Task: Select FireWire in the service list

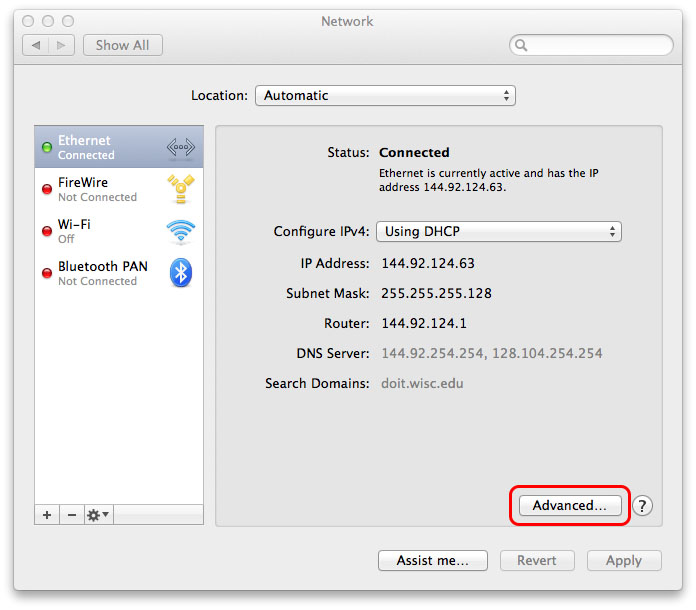Action: click(119, 189)
